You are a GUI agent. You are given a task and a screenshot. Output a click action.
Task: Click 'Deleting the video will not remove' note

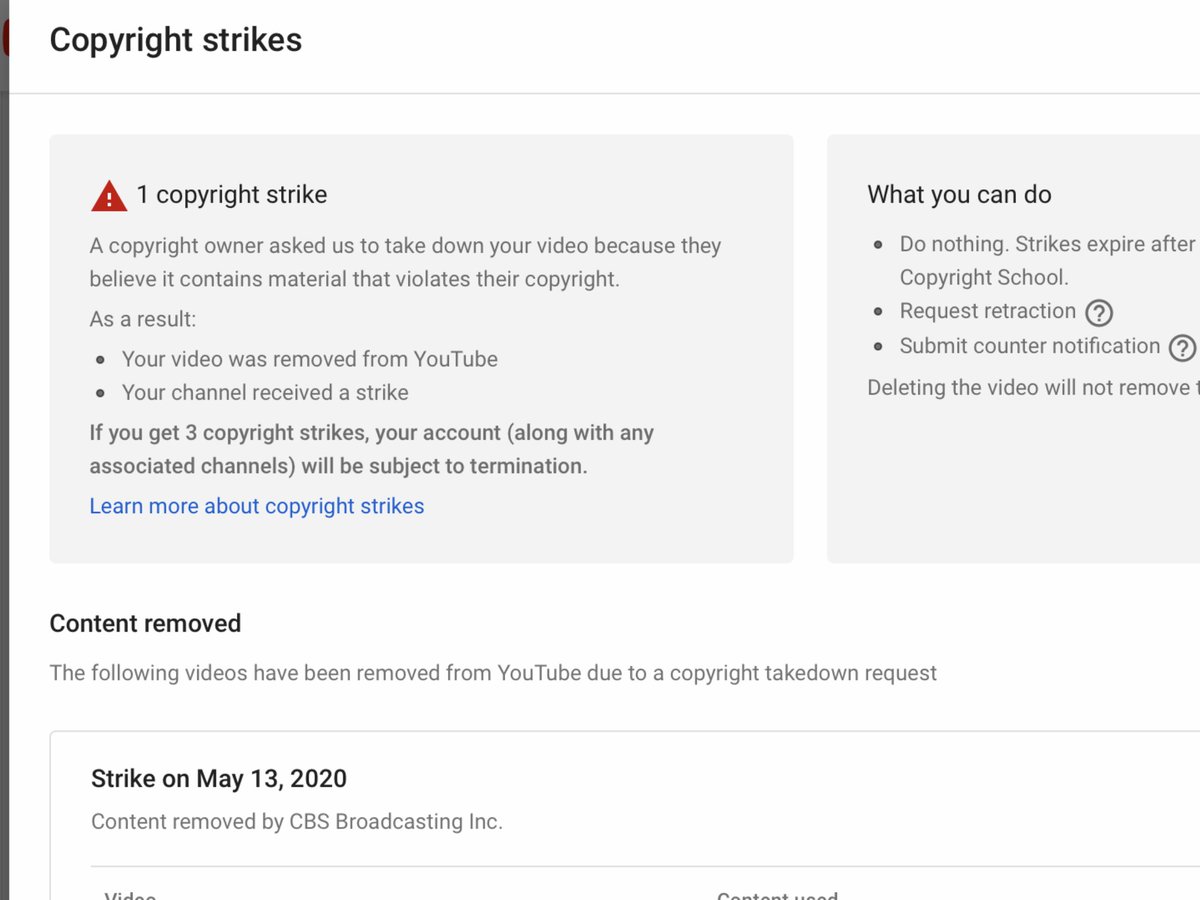click(1033, 388)
